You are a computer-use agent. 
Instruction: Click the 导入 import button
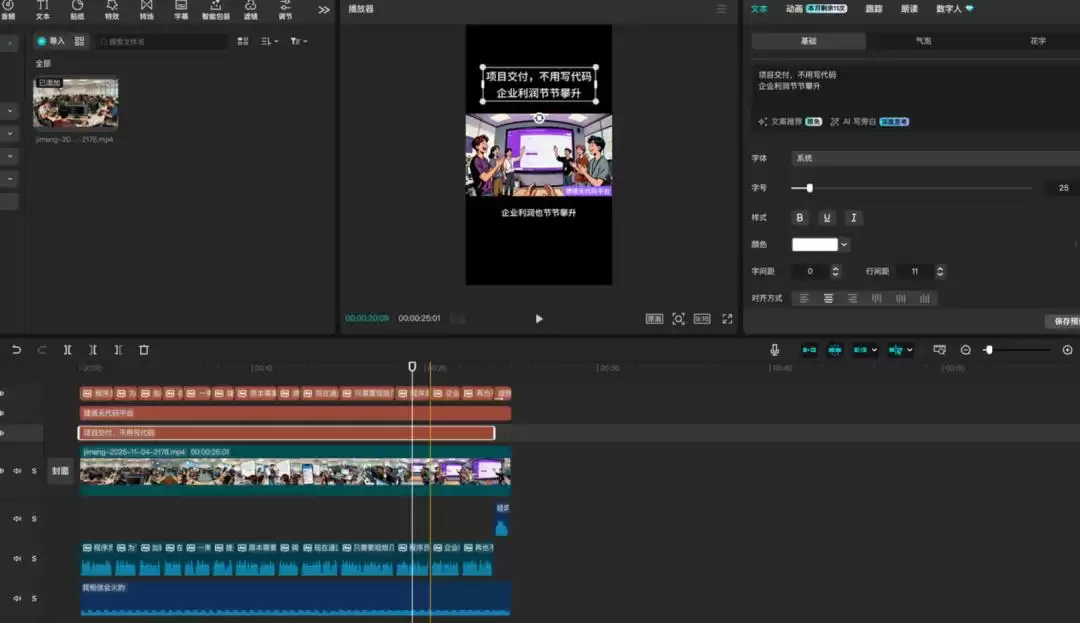(50, 41)
